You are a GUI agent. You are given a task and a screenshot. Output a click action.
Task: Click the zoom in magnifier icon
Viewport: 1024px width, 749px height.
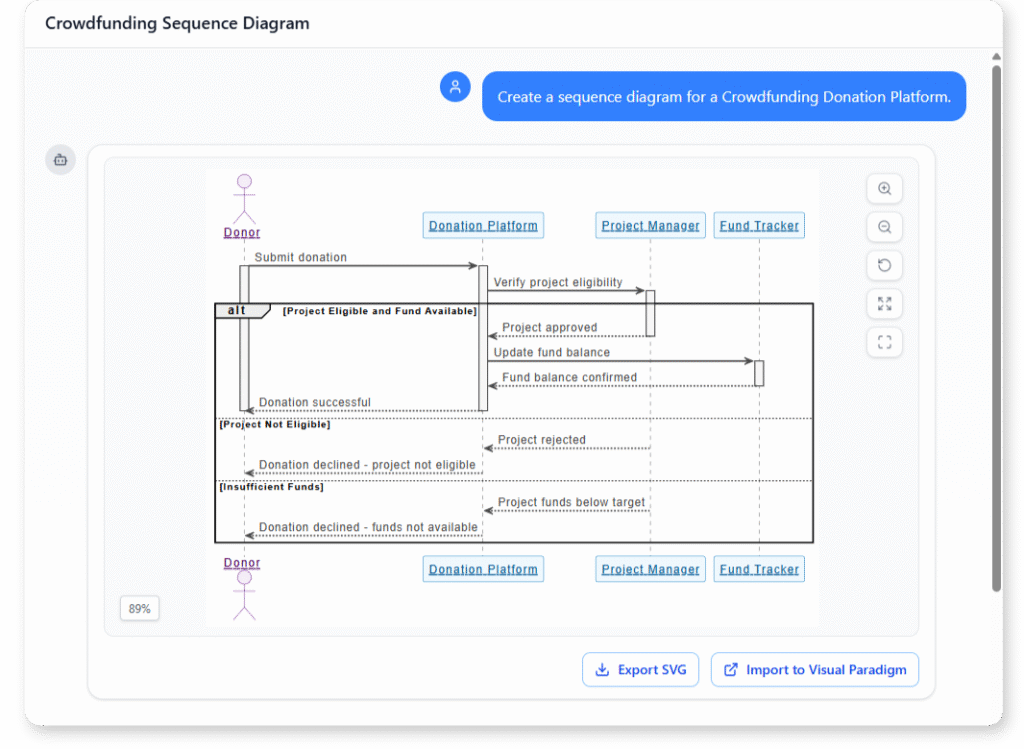(x=884, y=188)
